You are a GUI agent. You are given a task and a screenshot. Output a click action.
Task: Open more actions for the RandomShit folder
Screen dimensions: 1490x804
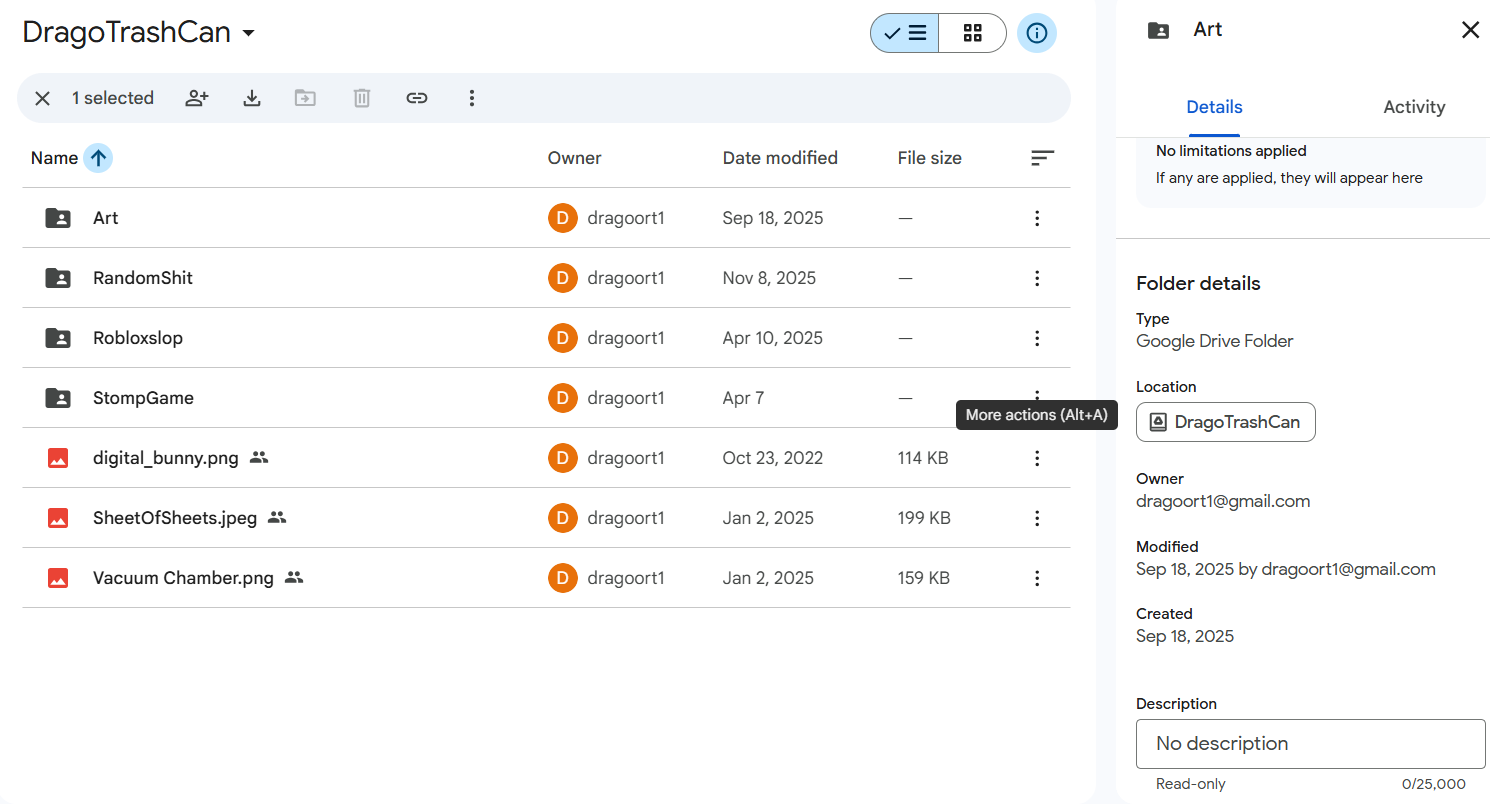(x=1037, y=278)
